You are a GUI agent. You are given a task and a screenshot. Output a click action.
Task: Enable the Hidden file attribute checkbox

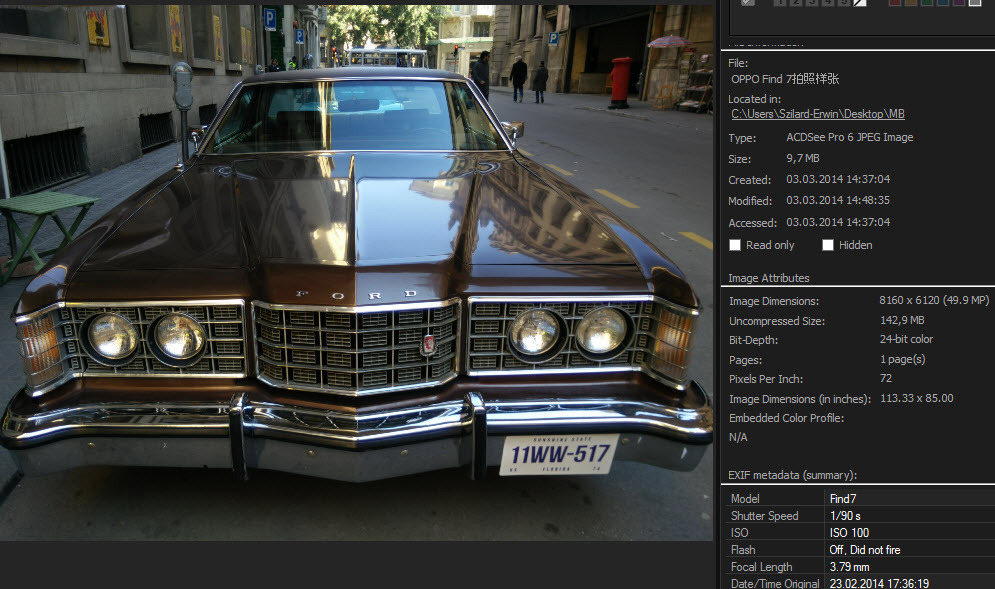(828, 245)
